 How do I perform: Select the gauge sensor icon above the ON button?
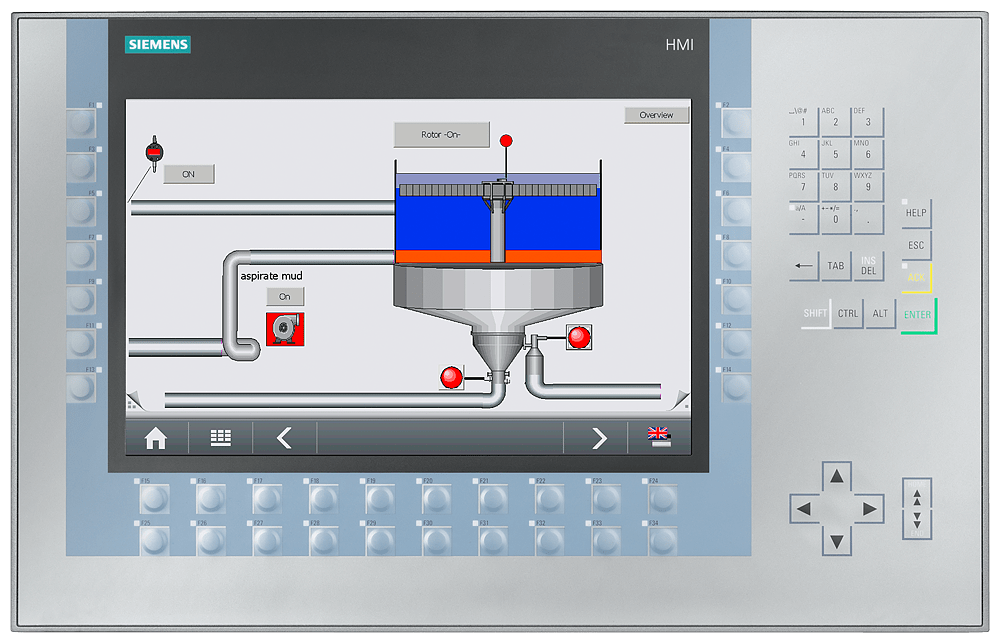[154, 151]
